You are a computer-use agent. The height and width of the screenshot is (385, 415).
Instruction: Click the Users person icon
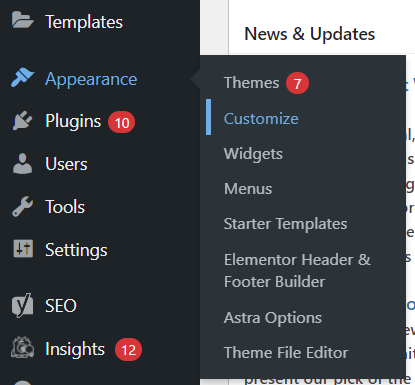point(23,164)
